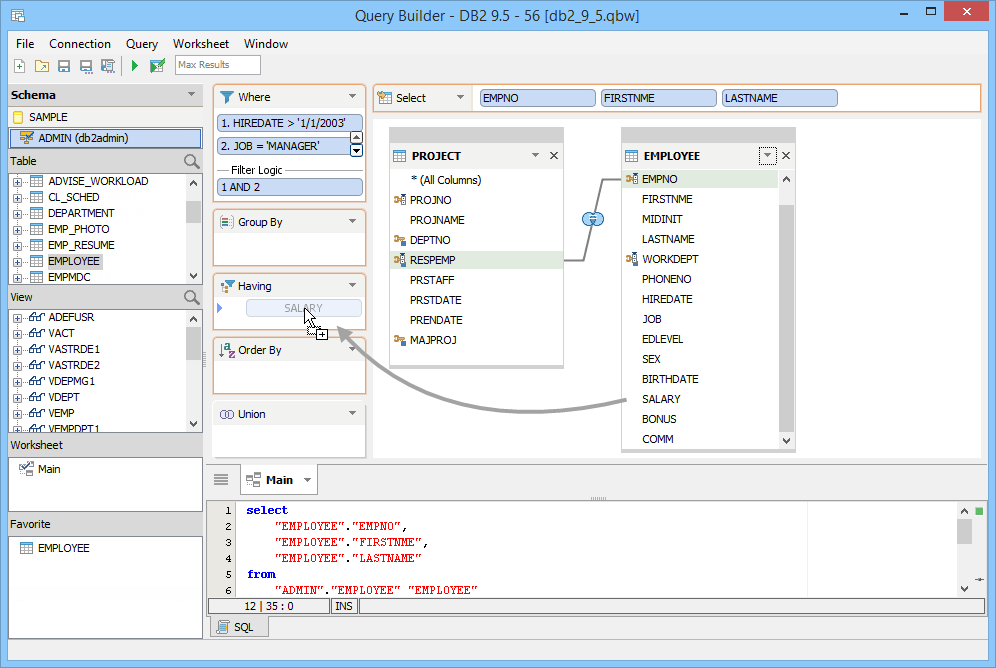
Task: Run the query with the green play icon
Action: tap(134, 64)
